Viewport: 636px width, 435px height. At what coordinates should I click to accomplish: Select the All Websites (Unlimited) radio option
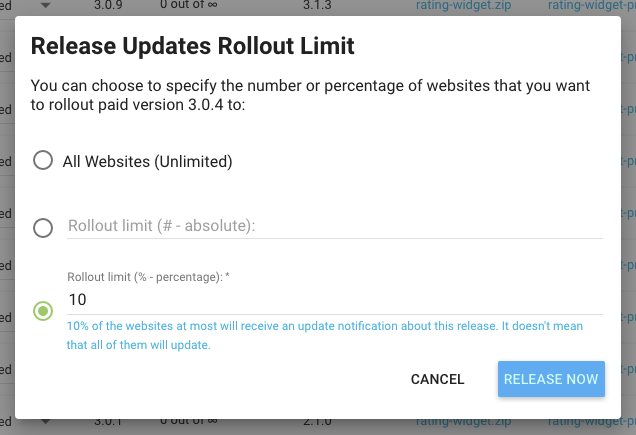tap(43, 161)
